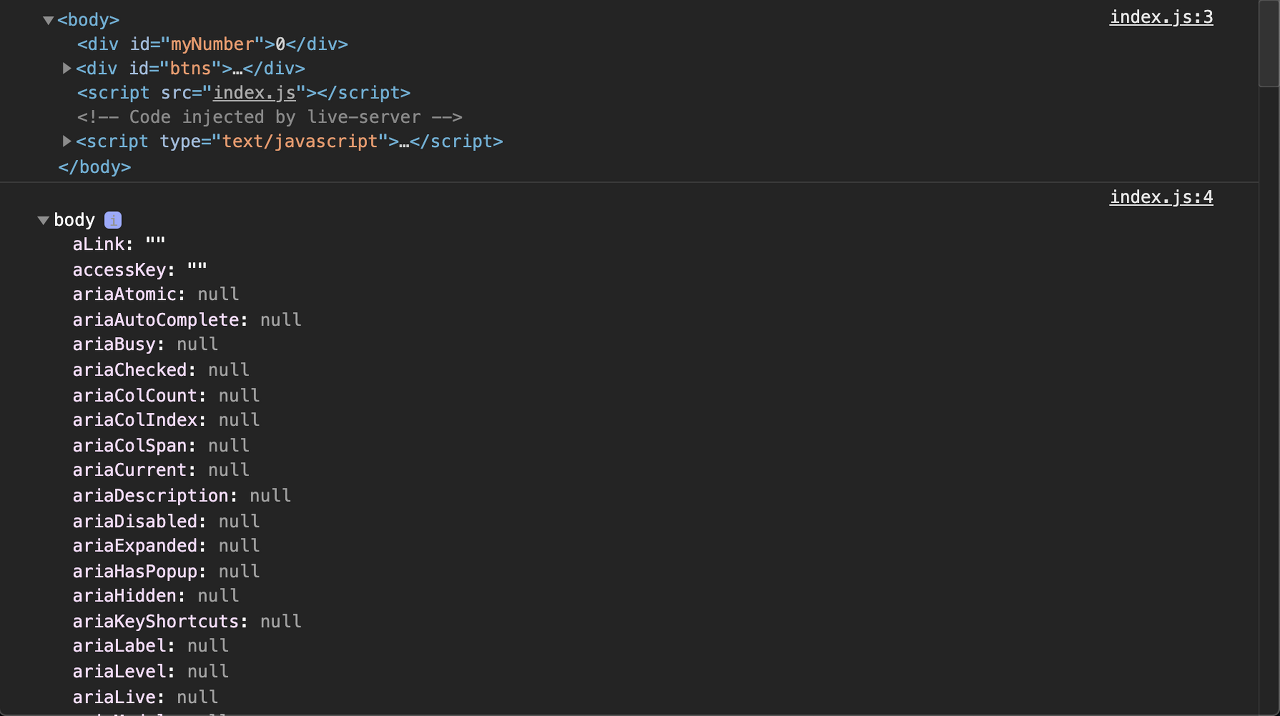Click the ariaHasPopup property row
Viewport: 1280px width, 716px height.
166,571
